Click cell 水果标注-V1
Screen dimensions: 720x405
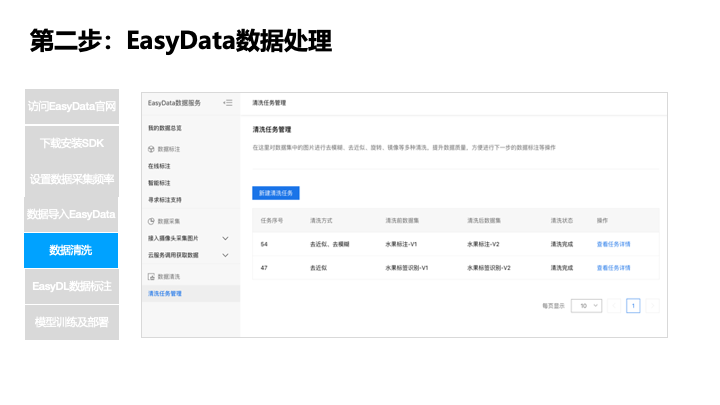pyautogui.click(x=401, y=244)
